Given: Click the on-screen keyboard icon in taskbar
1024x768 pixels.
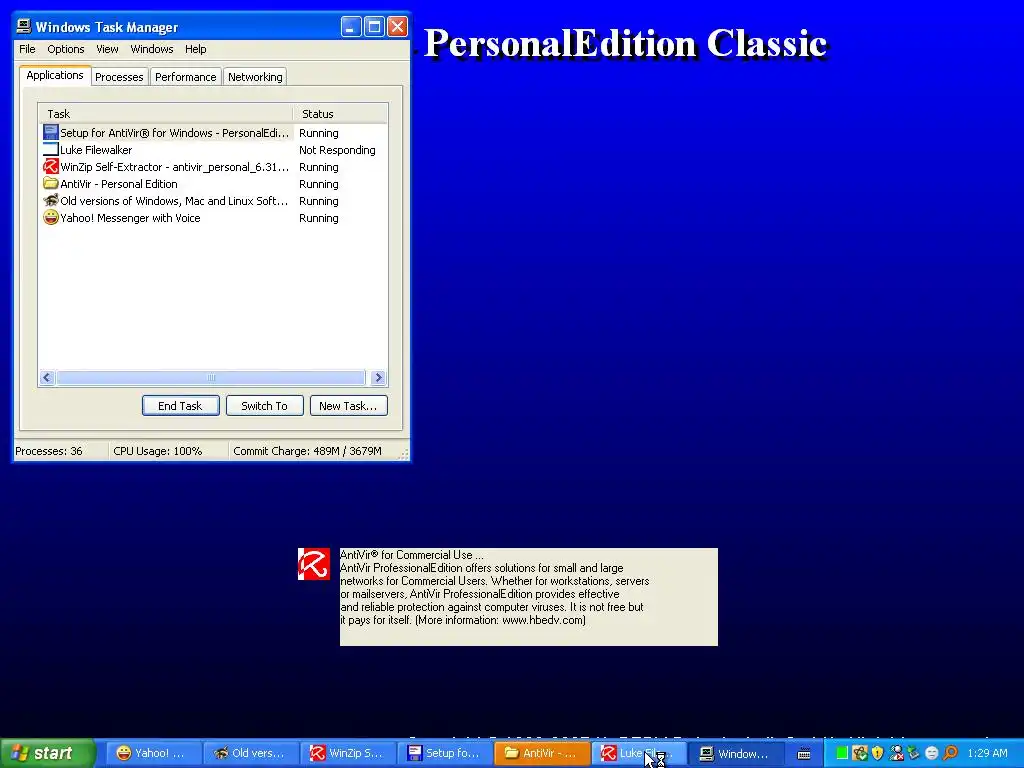Looking at the screenshot, I should (804, 753).
